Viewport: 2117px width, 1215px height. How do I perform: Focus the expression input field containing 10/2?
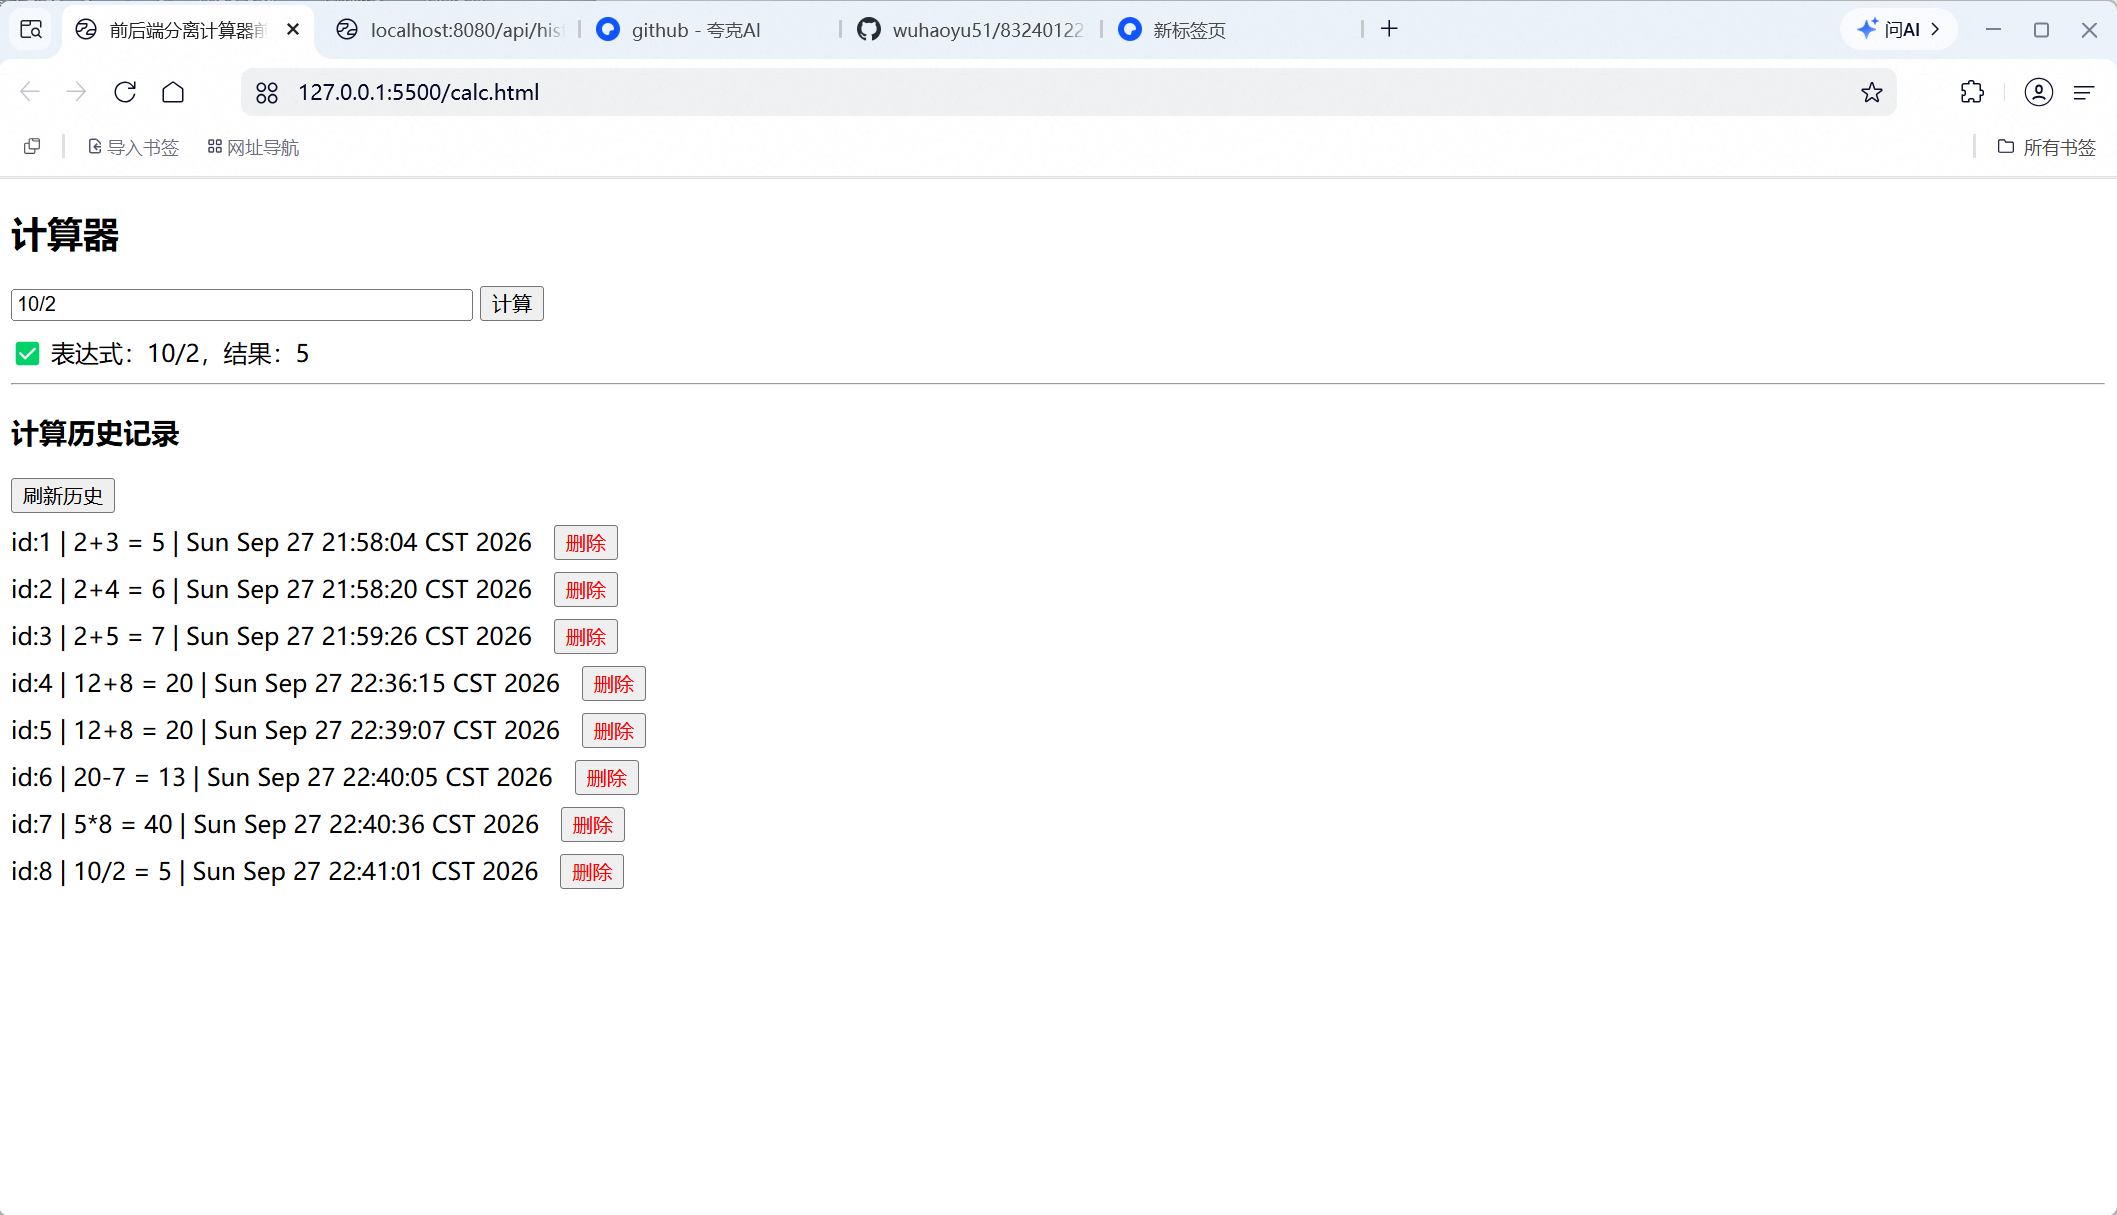(x=242, y=304)
